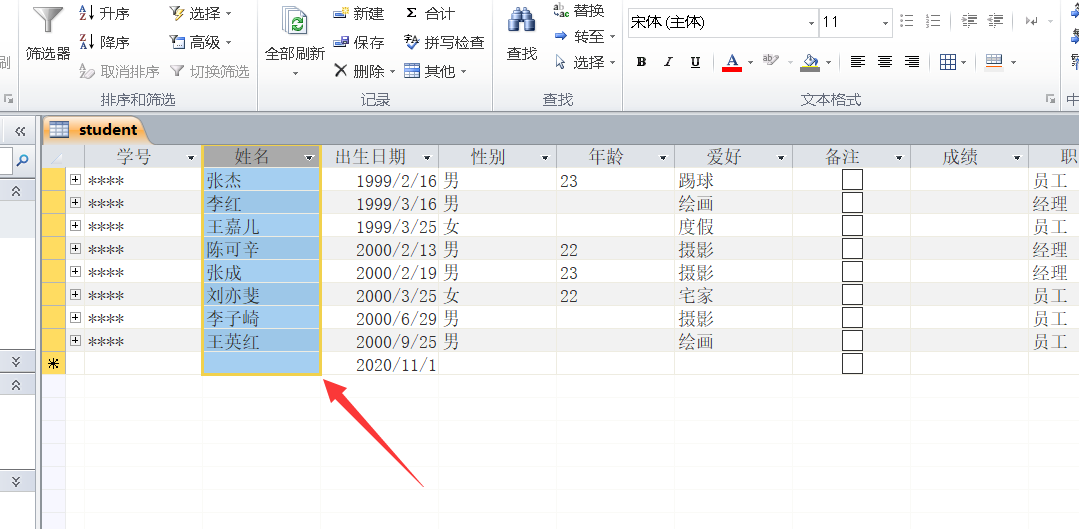This screenshot has width=1079, height=529.
Task: Apply bold formatting with B icon
Action: 641,62
